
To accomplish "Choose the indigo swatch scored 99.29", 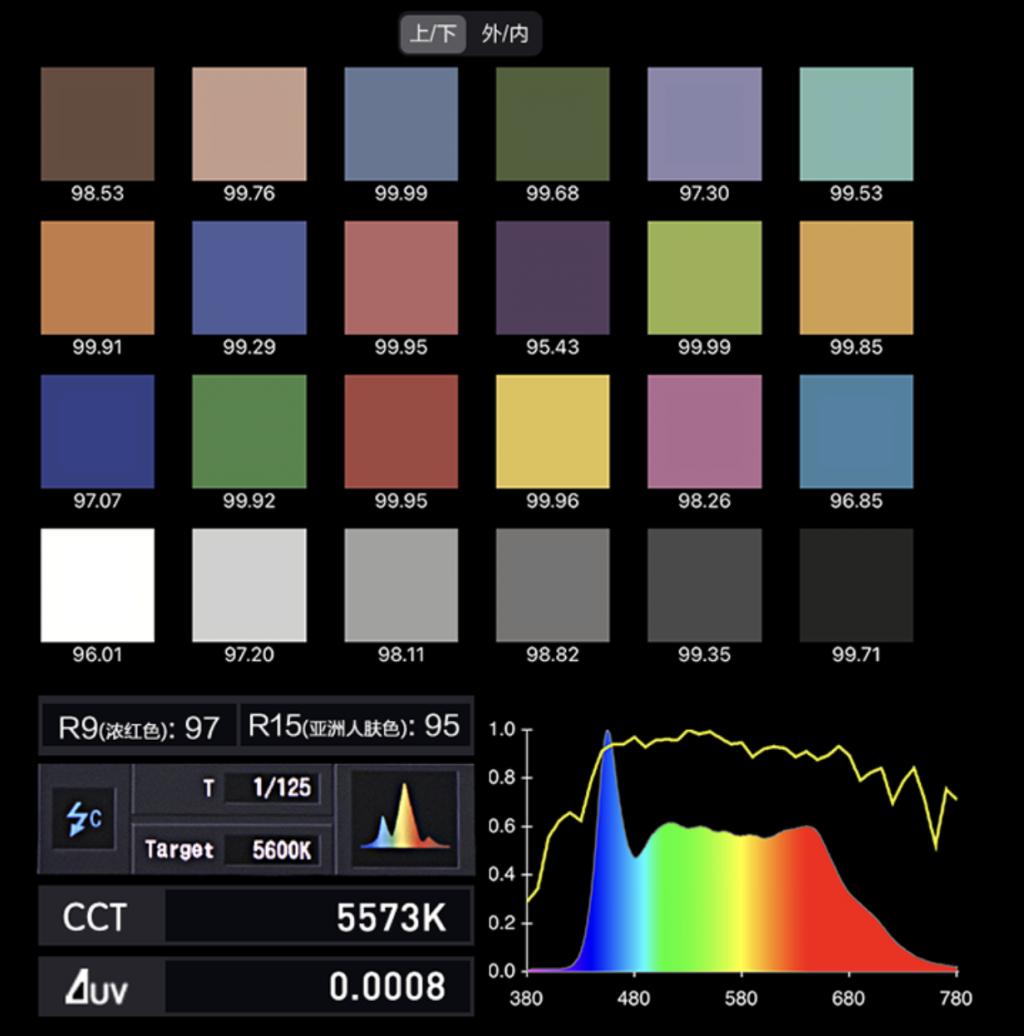I will (249, 278).
